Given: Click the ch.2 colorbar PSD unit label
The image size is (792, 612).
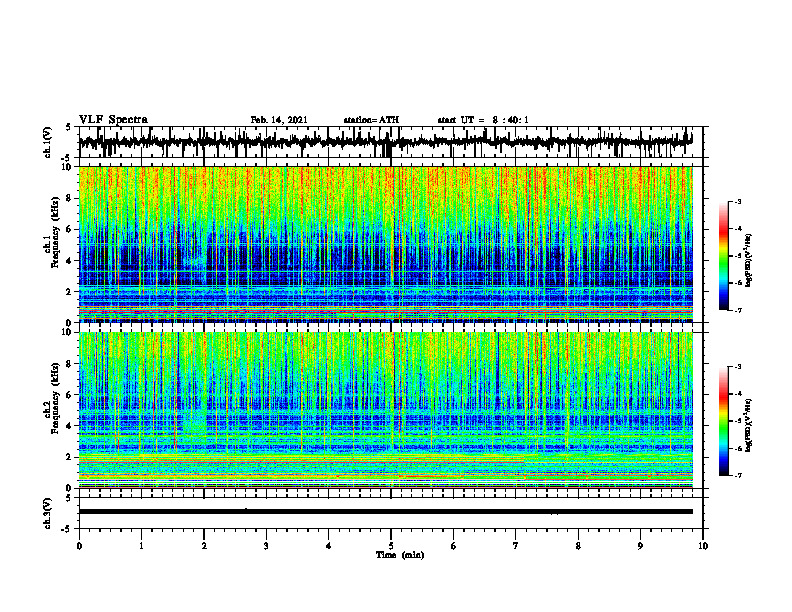Looking at the screenshot, I should click(x=749, y=425).
